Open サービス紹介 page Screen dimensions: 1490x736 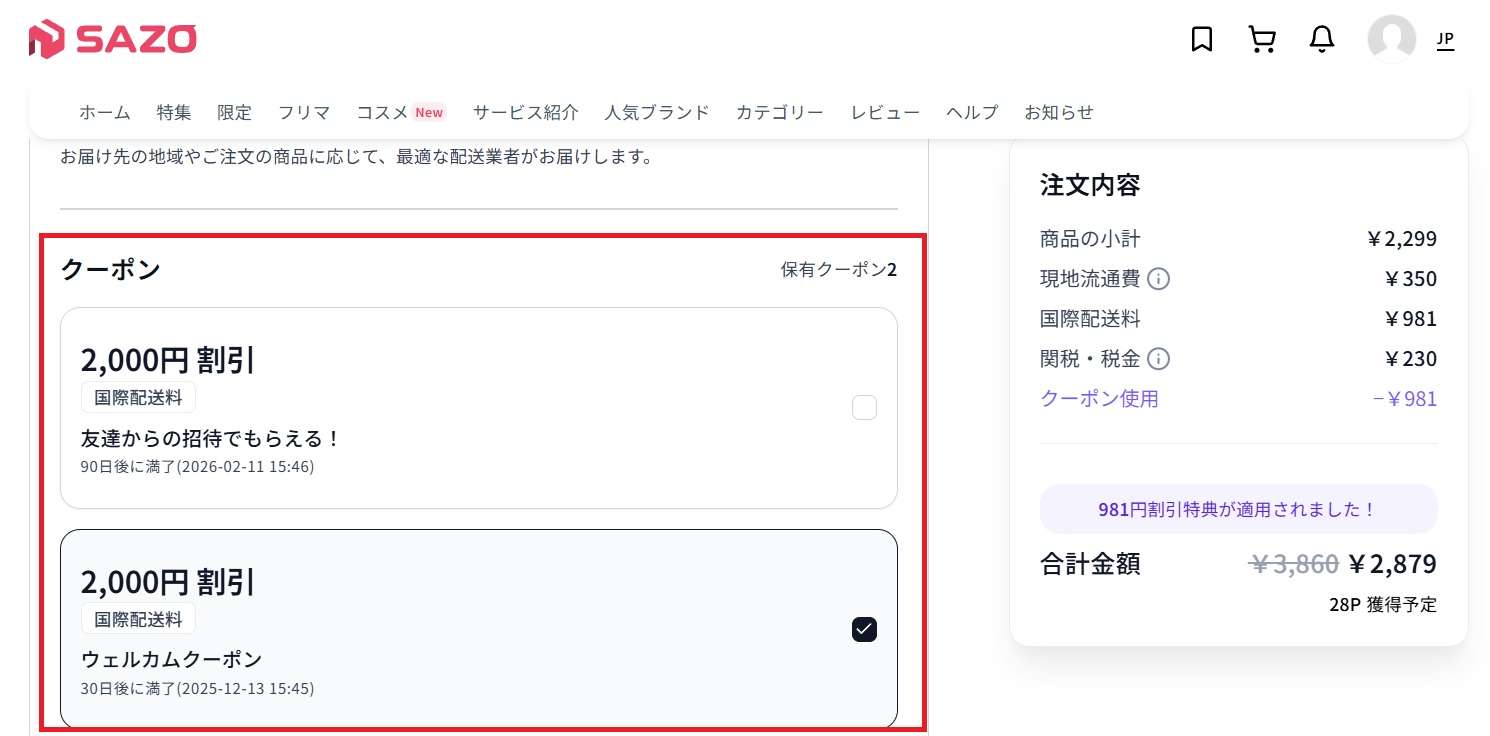tap(525, 112)
